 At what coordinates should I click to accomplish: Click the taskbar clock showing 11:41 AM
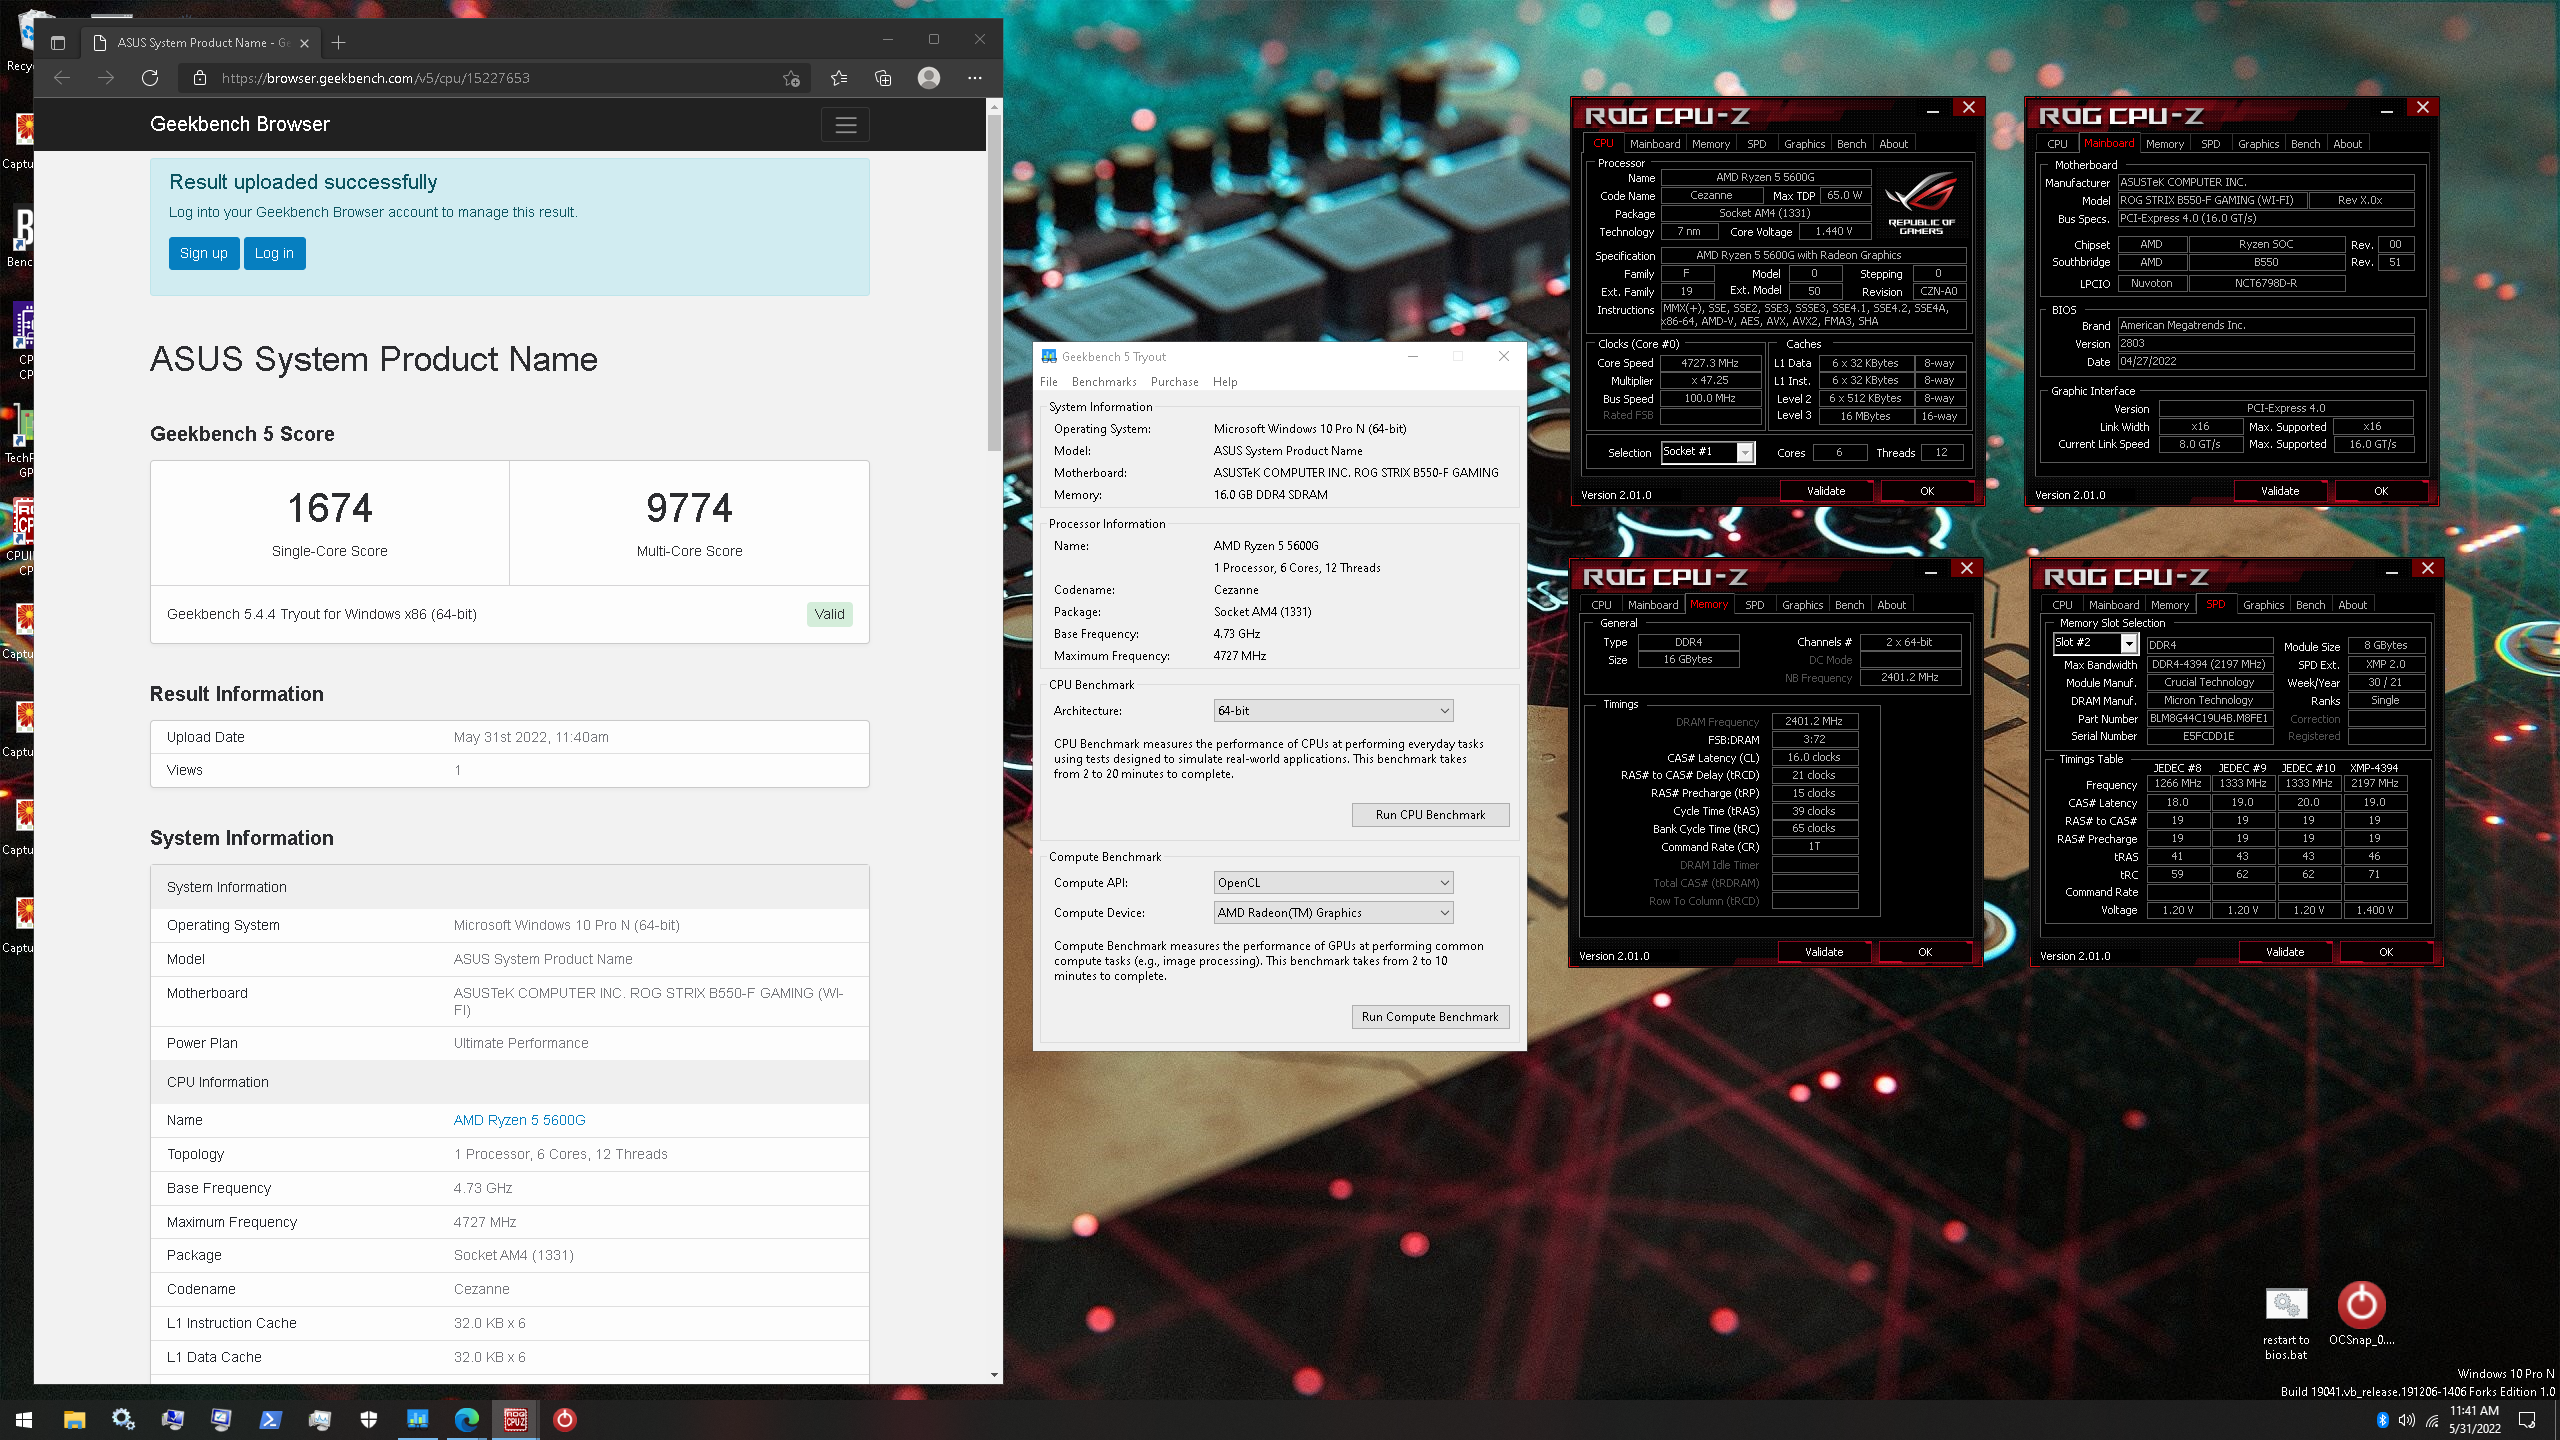(2475, 1419)
